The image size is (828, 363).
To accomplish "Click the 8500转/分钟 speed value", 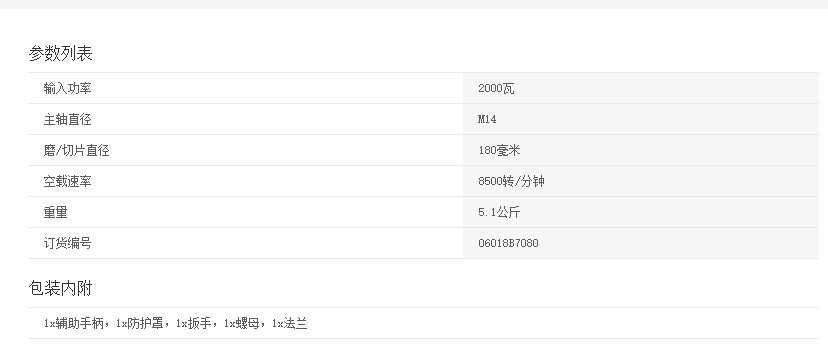I will pos(511,182).
